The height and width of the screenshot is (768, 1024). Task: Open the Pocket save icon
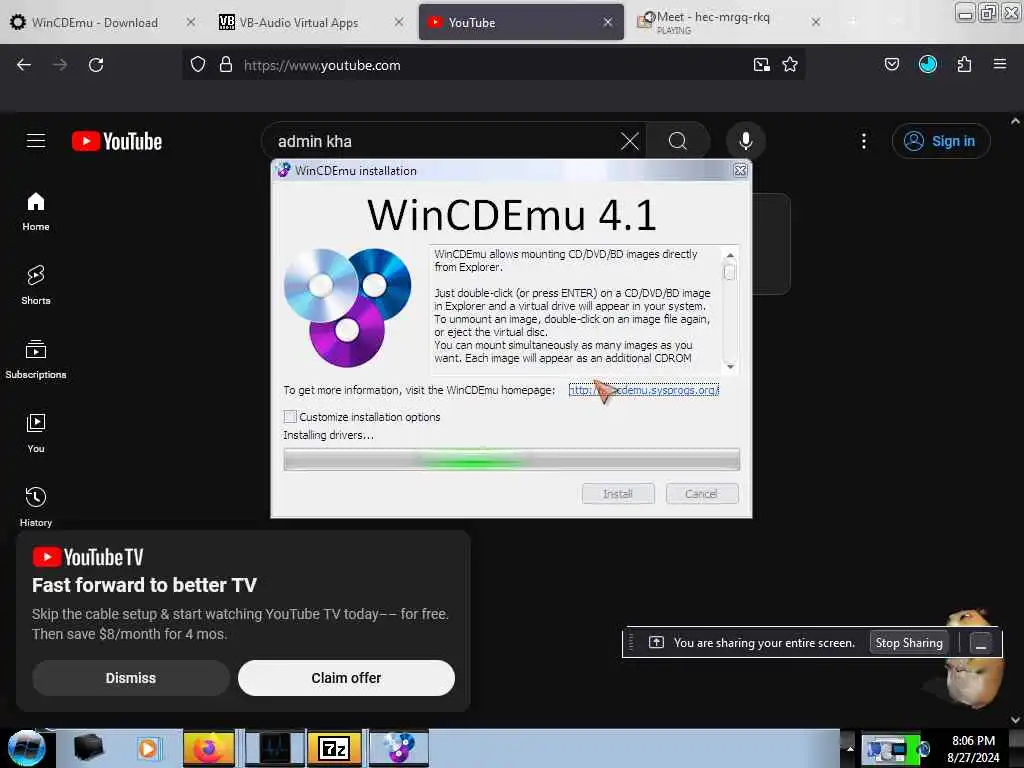tap(892, 64)
